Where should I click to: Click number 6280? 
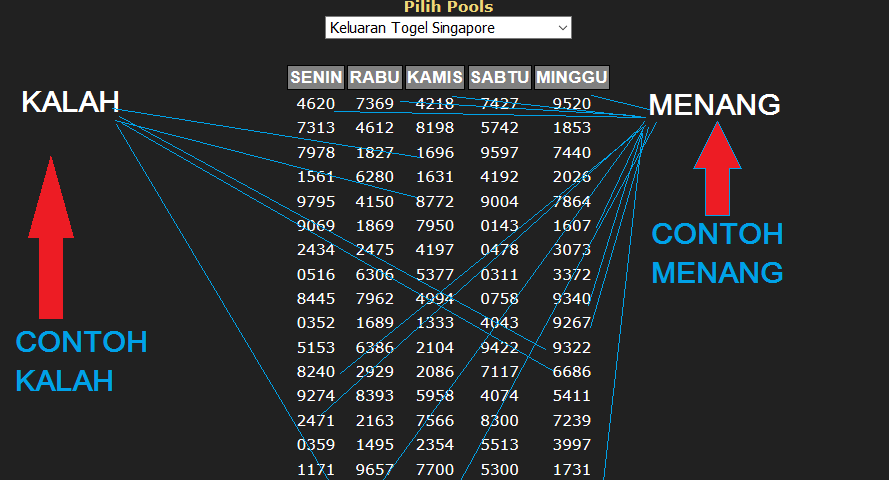tap(375, 177)
